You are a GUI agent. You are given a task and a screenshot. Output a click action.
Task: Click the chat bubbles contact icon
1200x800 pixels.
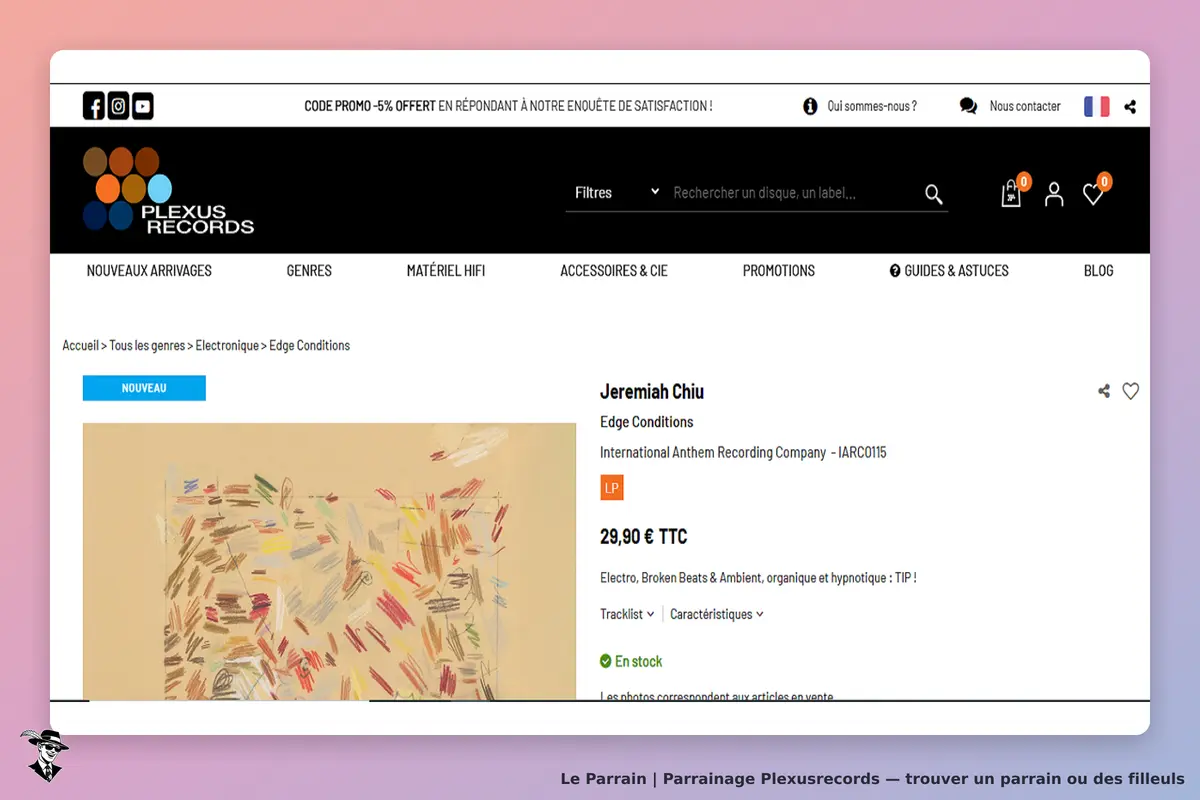[968, 106]
